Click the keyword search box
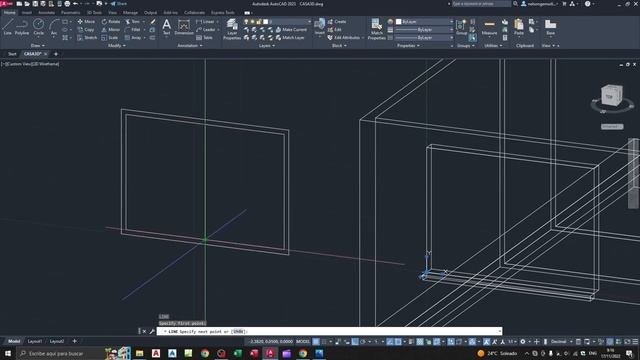This screenshot has width=640, height=360. pos(481,4)
